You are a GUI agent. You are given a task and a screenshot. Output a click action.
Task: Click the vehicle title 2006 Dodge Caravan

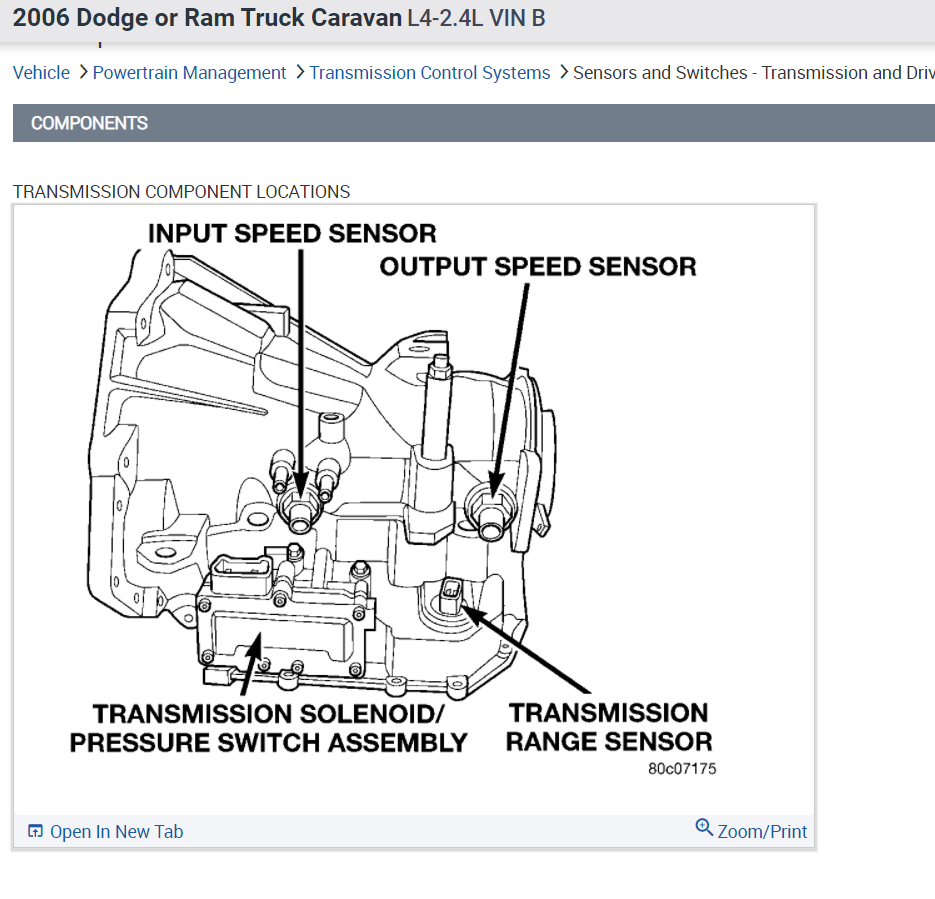click(279, 18)
